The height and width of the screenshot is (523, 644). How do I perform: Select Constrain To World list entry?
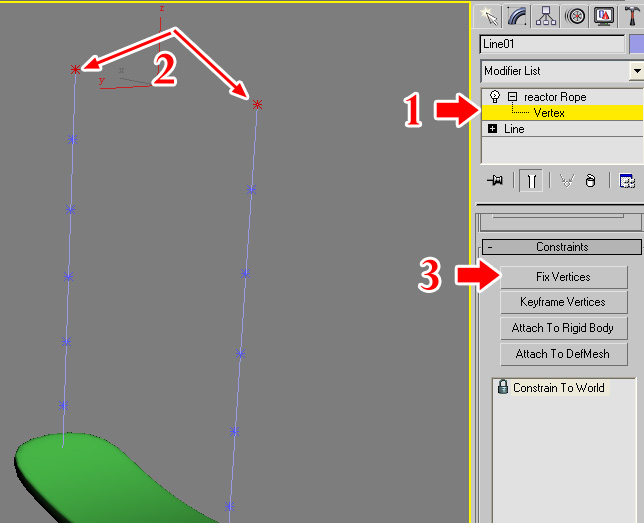pyautogui.click(x=552, y=387)
